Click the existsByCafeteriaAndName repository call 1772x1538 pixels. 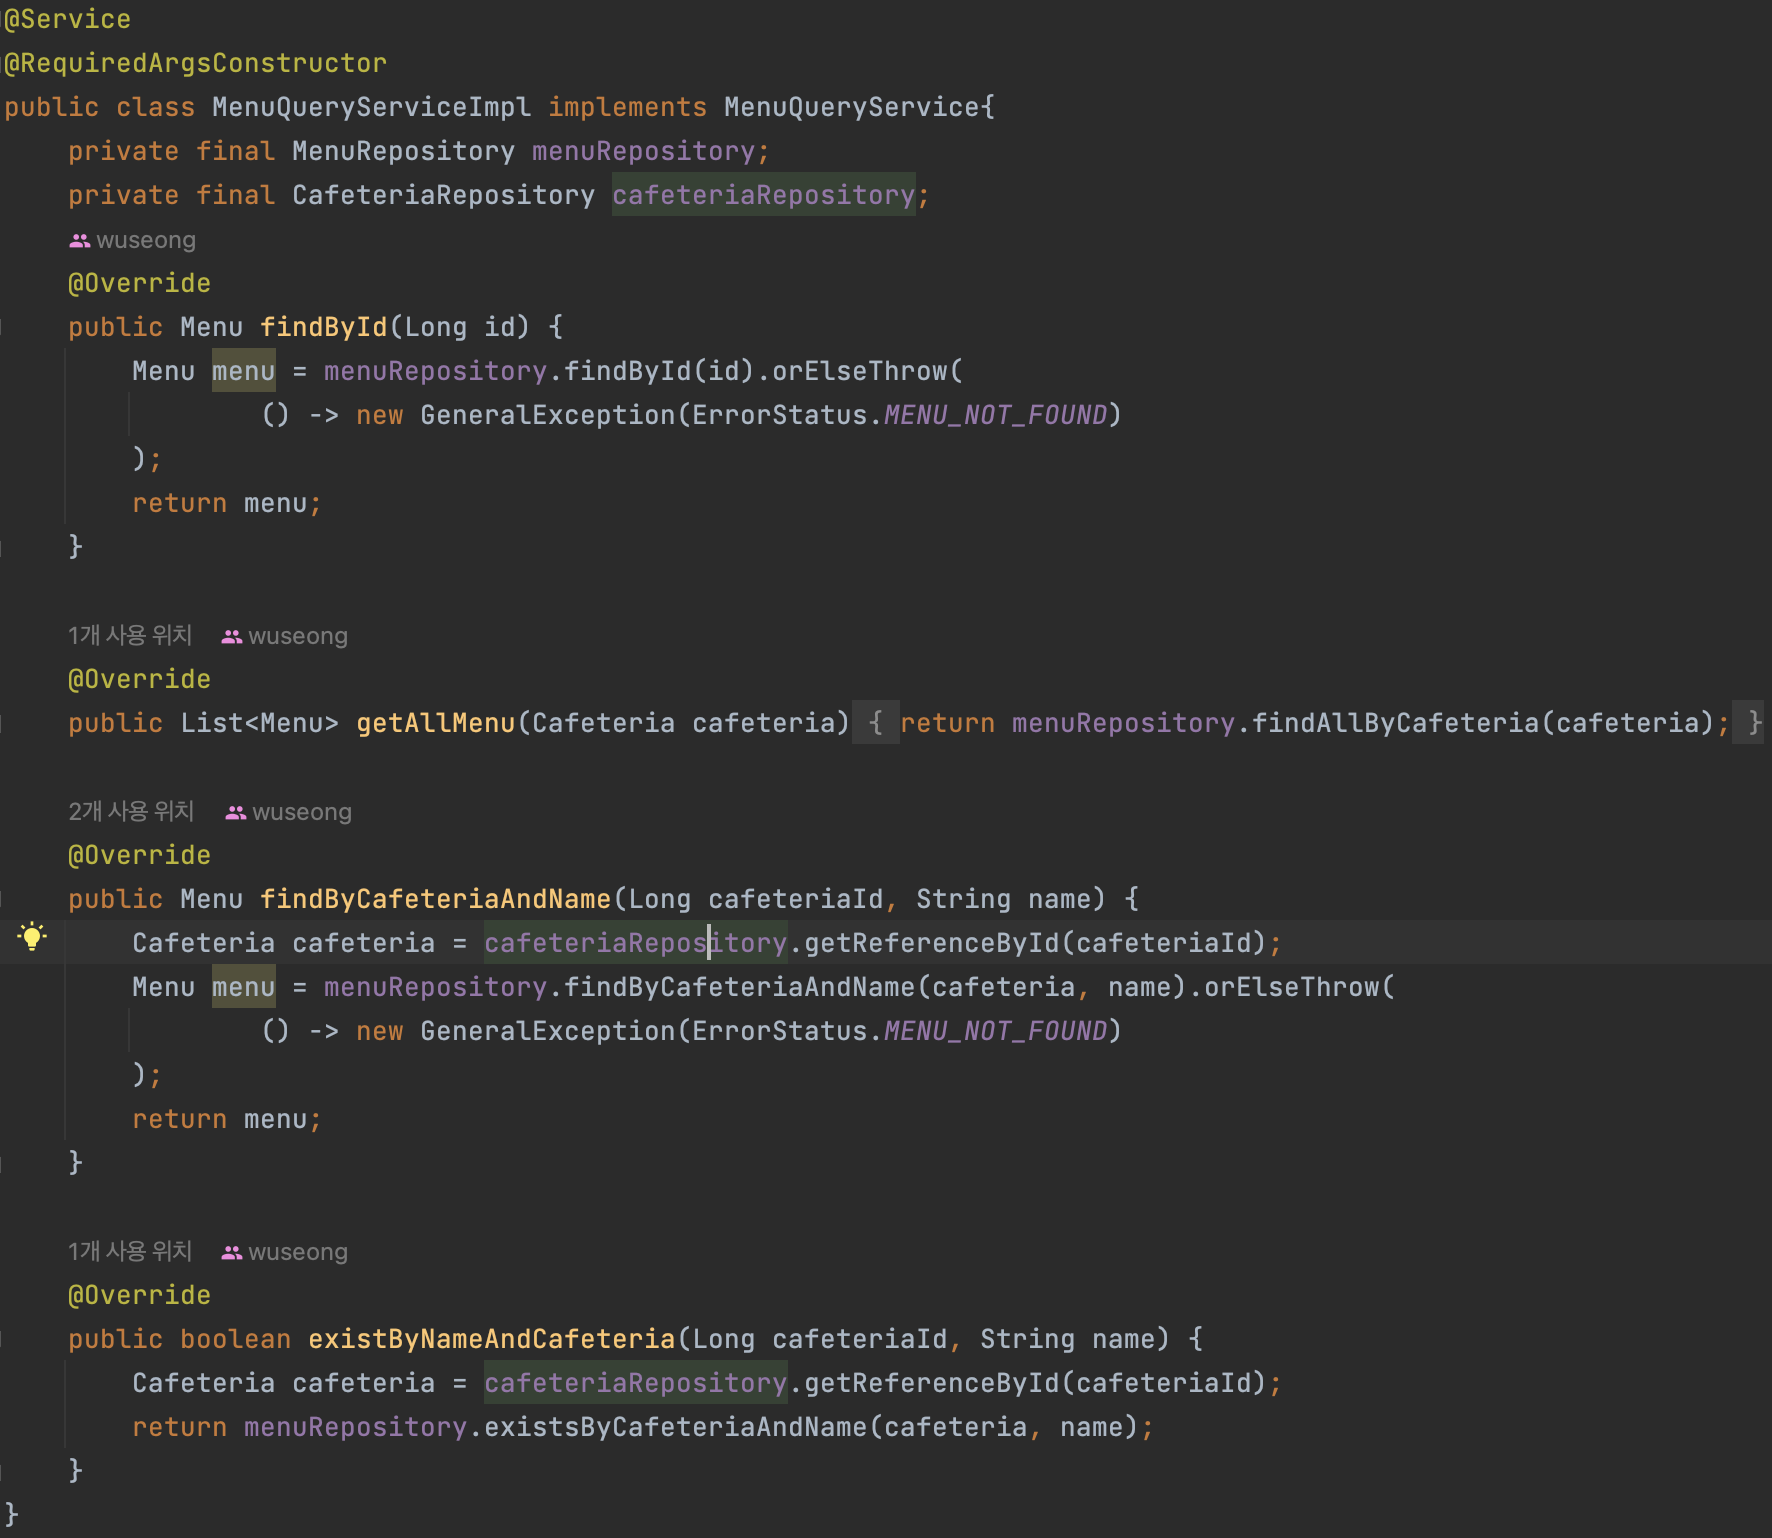[x=675, y=1428]
